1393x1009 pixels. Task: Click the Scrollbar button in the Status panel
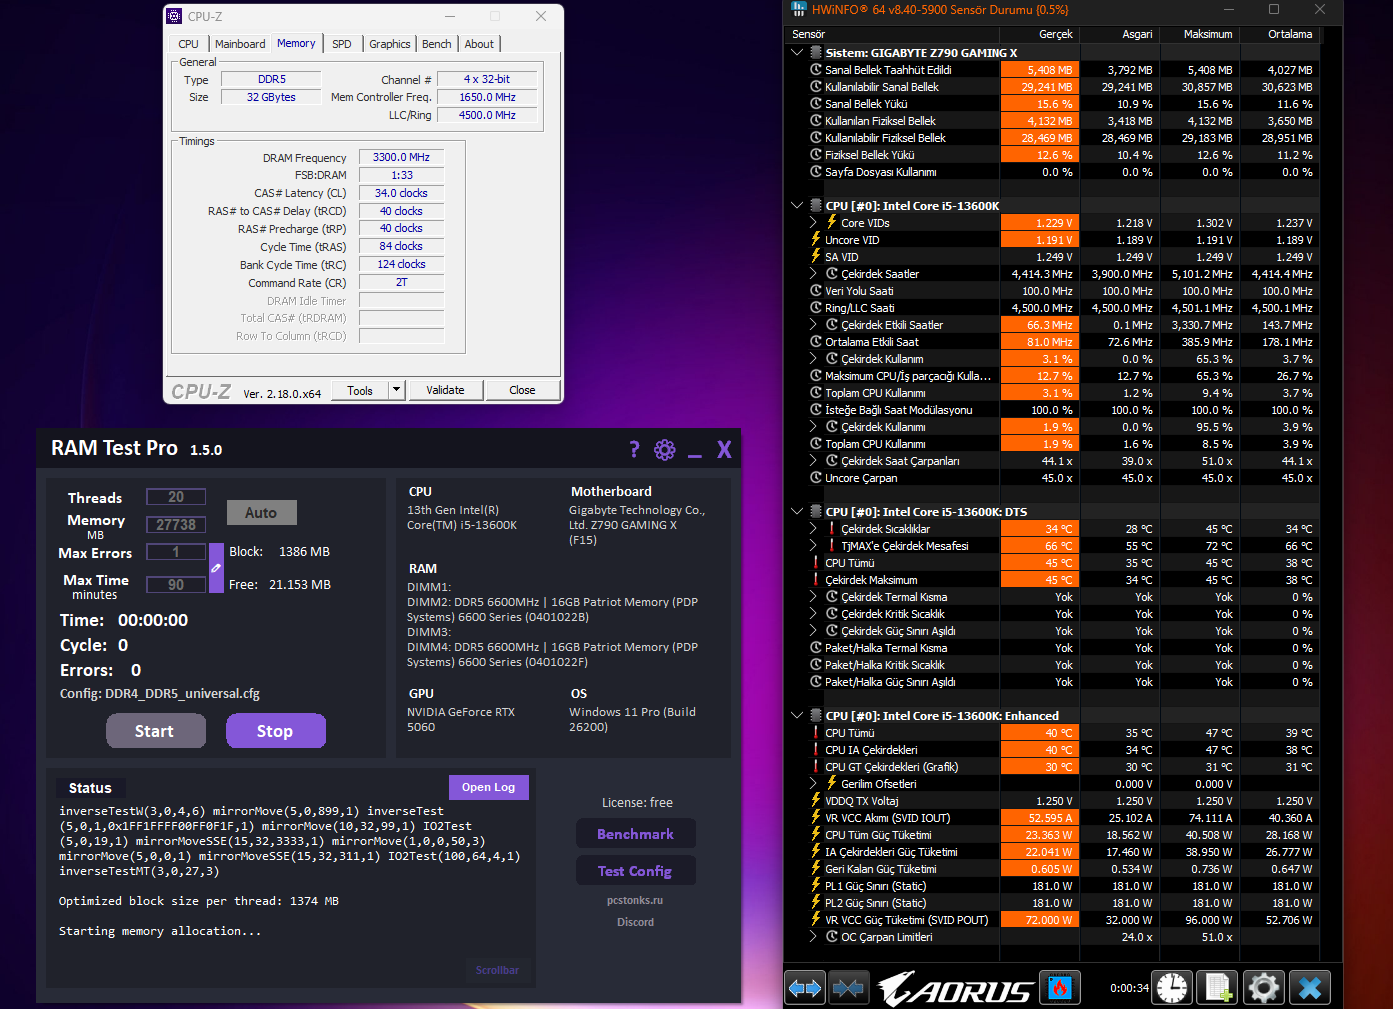coord(497,970)
